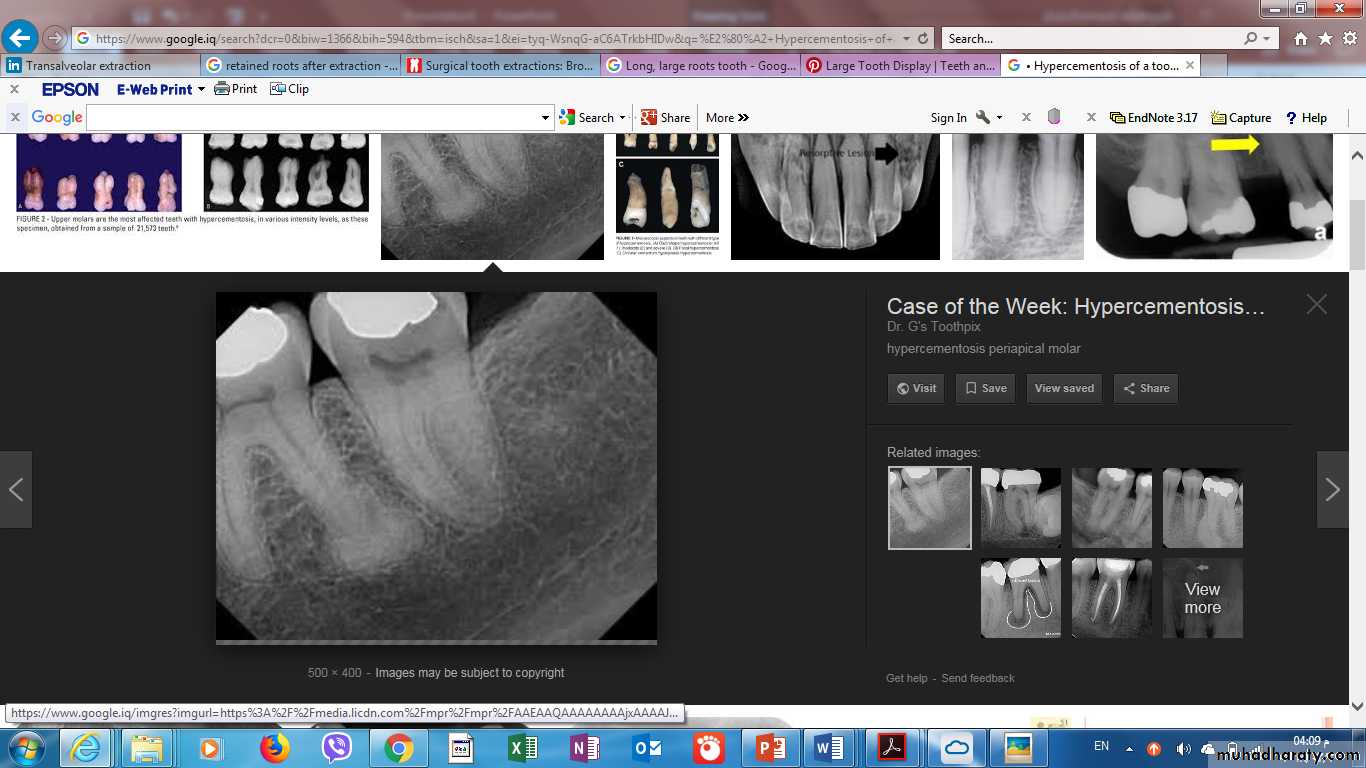Screen dimensions: 1366x768
Task: Launch Firefox from the Windows taskbar
Action: point(274,748)
